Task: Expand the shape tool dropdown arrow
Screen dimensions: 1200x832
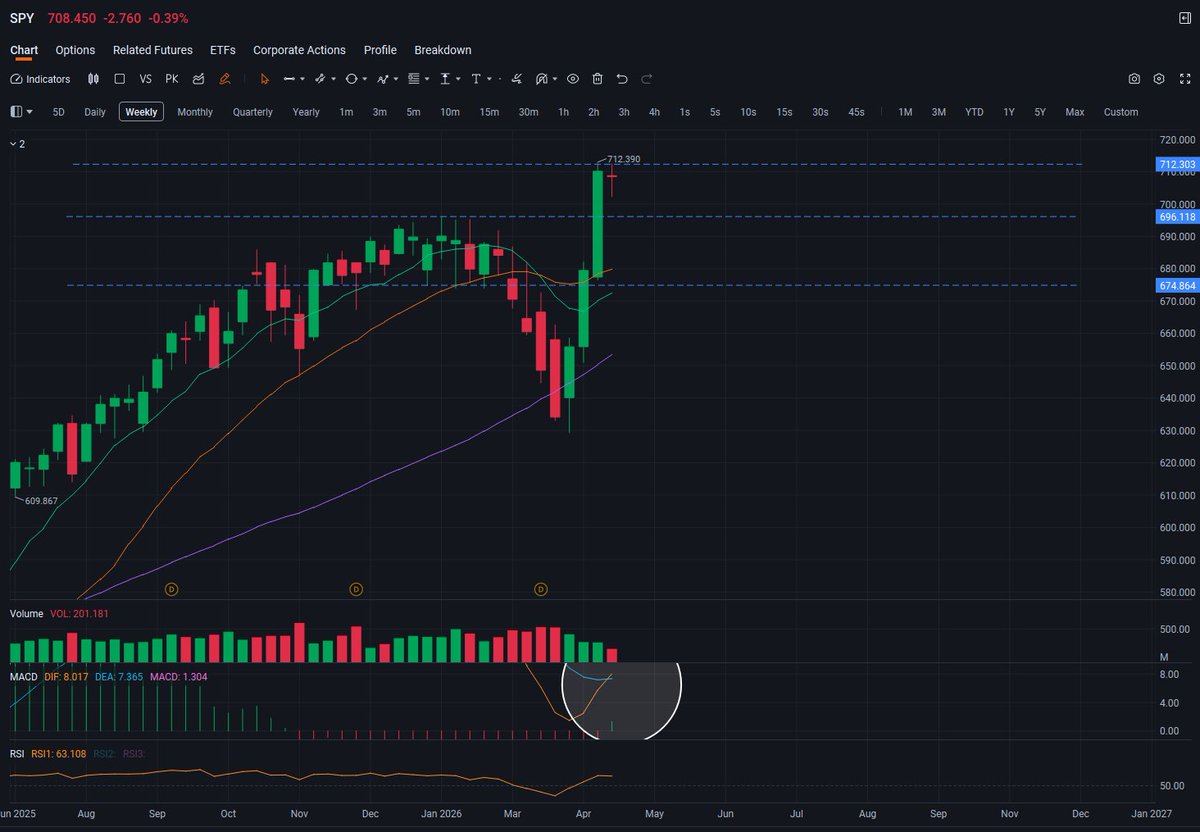Action: pyautogui.click(x=365, y=79)
